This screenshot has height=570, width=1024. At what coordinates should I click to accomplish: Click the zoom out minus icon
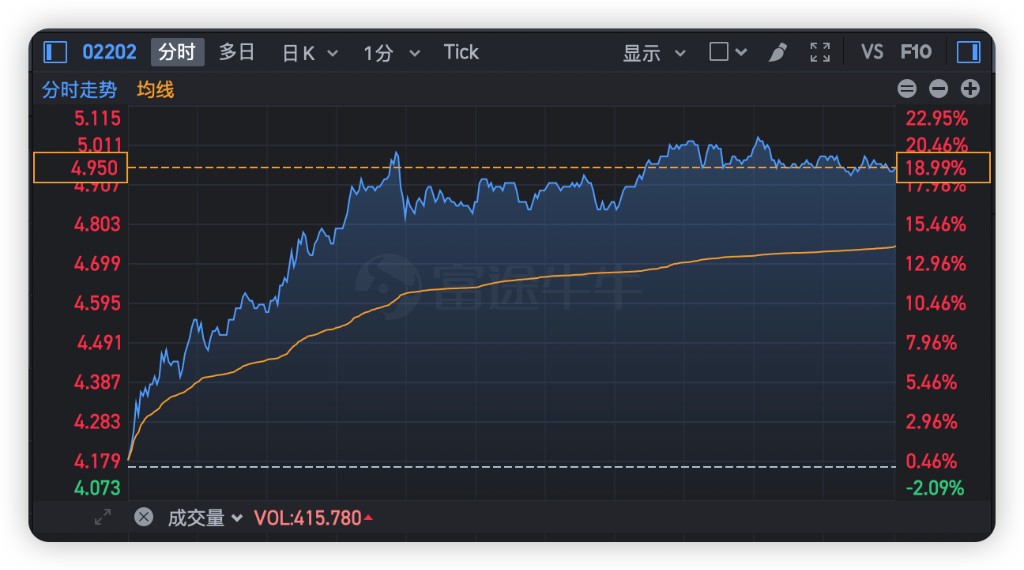[938, 89]
